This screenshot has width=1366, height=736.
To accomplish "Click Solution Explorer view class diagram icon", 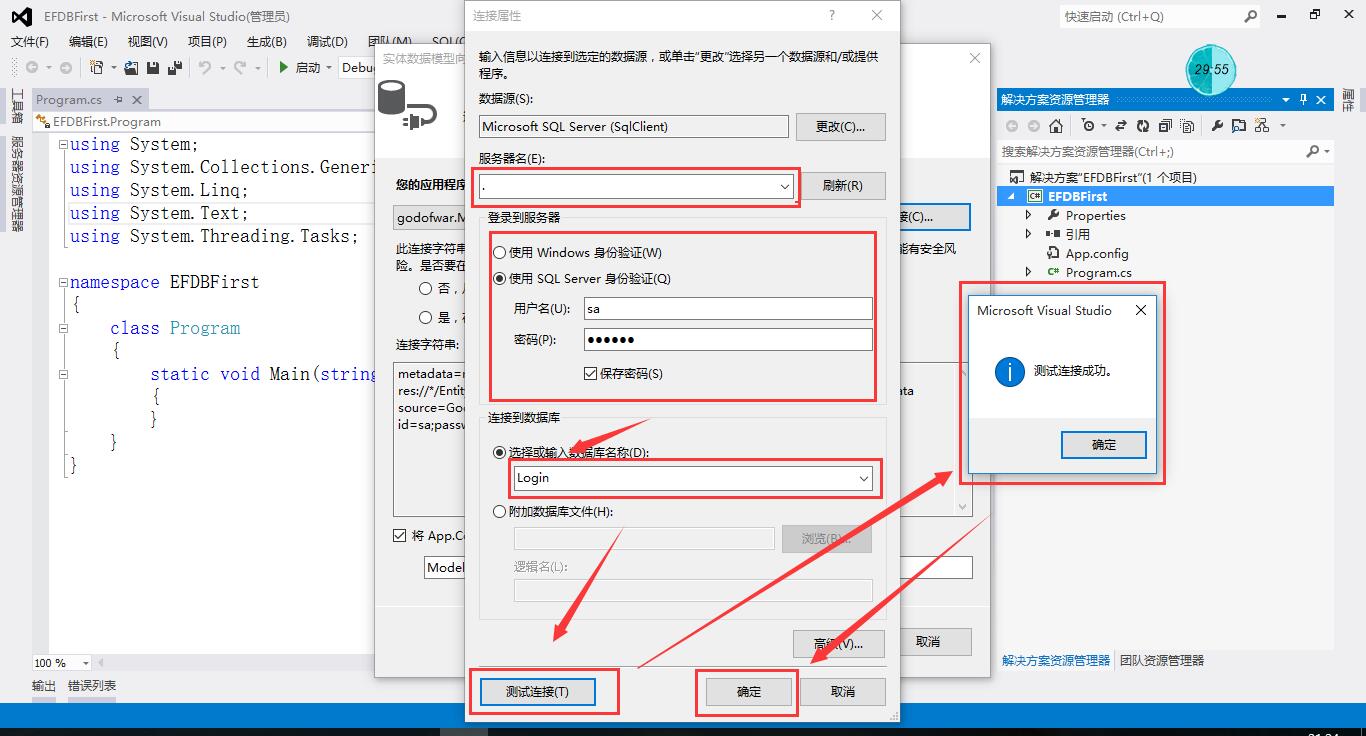I will pyautogui.click(x=1261, y=126).
